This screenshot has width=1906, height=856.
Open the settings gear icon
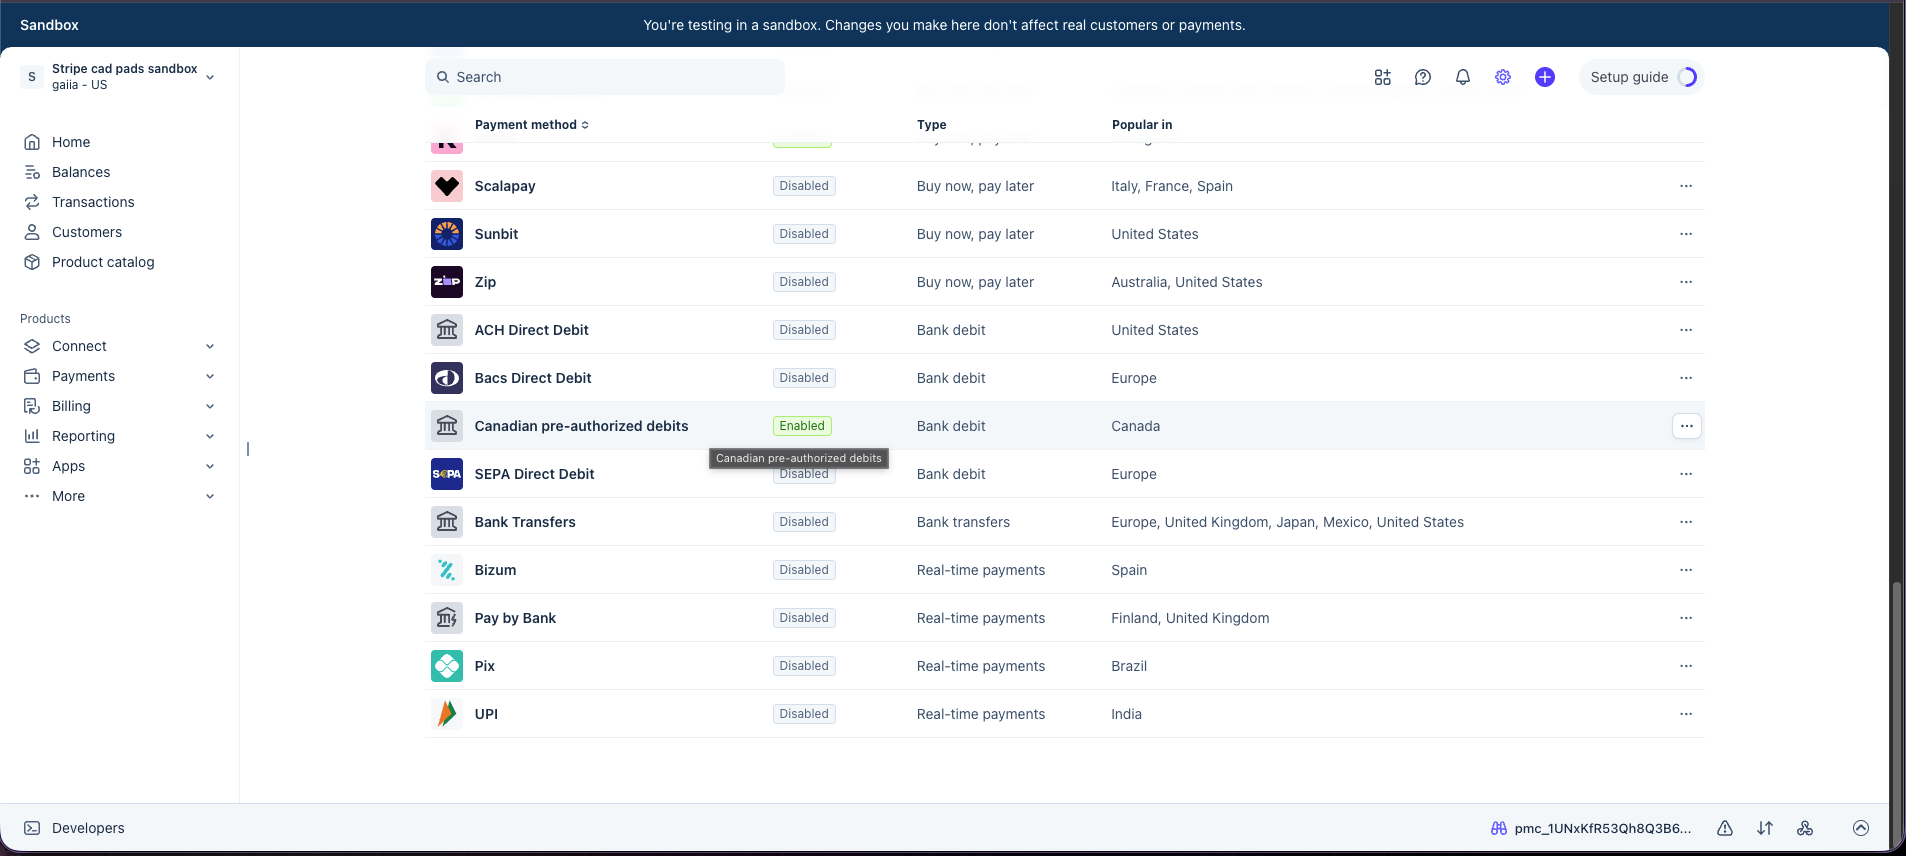click(x=1503, y=77)
